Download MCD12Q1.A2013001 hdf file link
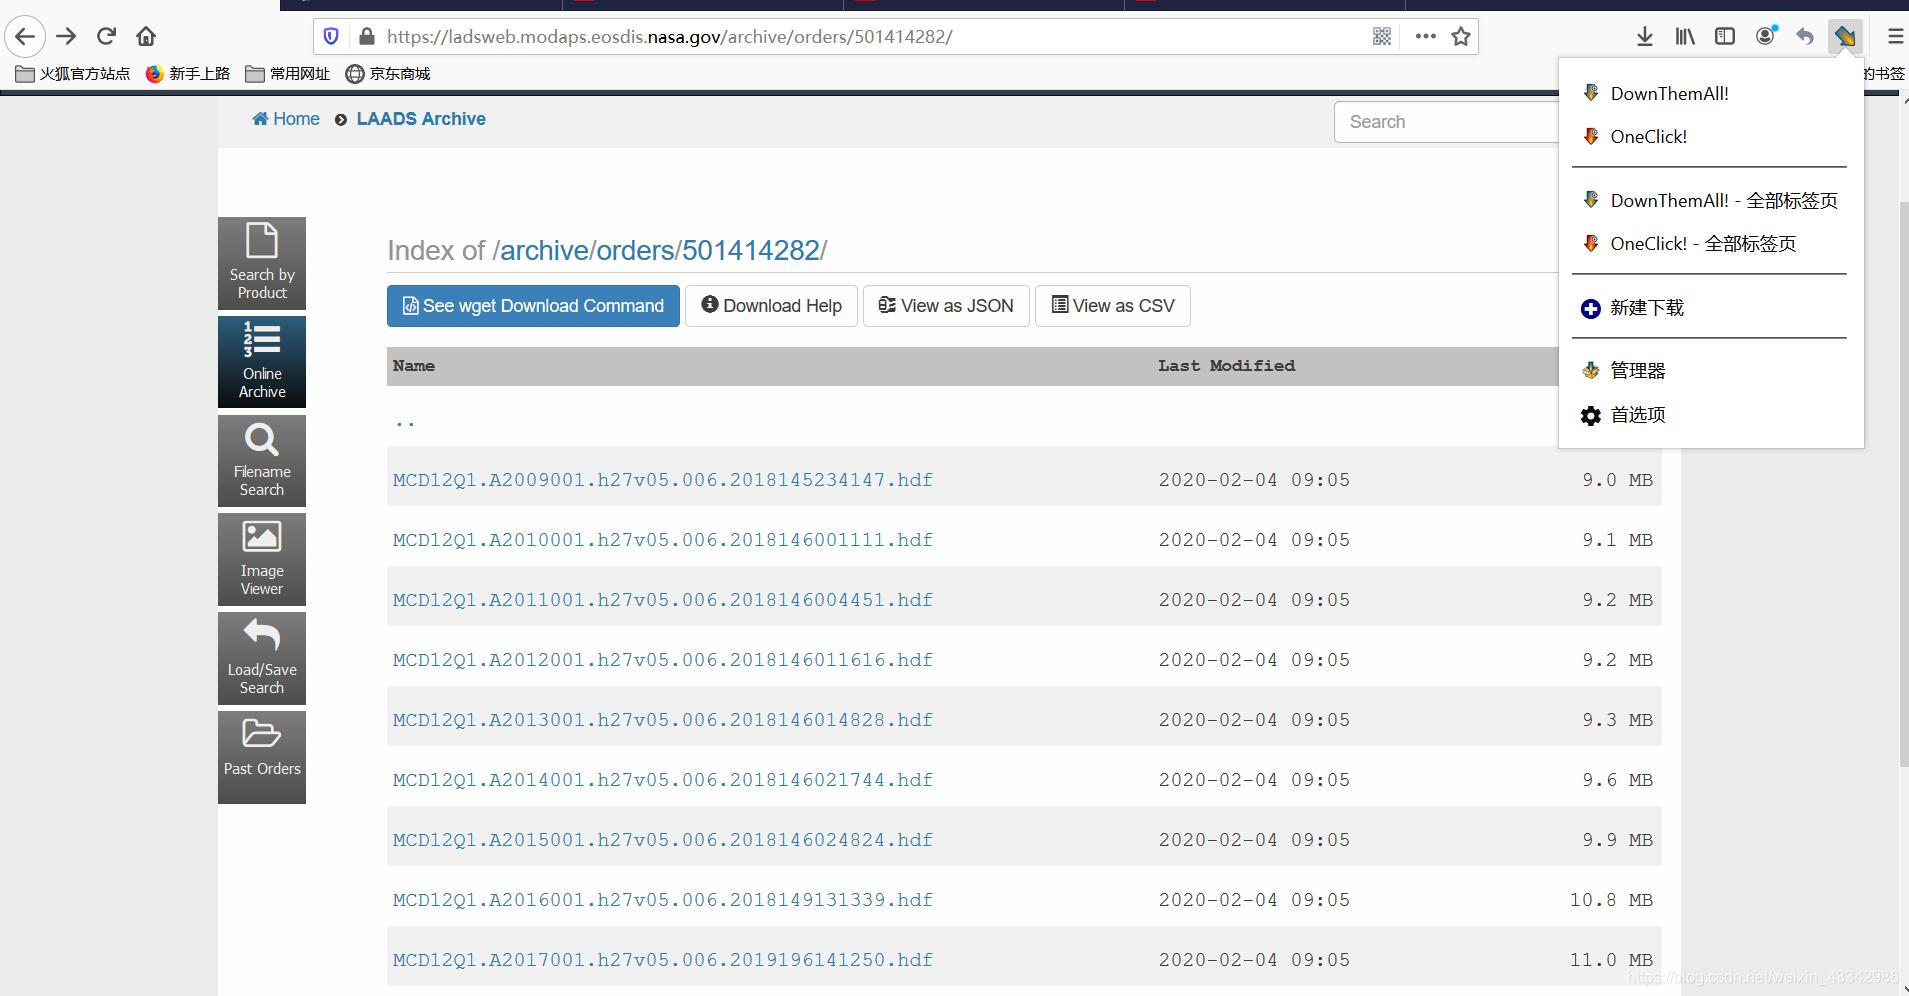This screenshot has height=996, width=1909. pyautogui.click(x=663, y=720)
